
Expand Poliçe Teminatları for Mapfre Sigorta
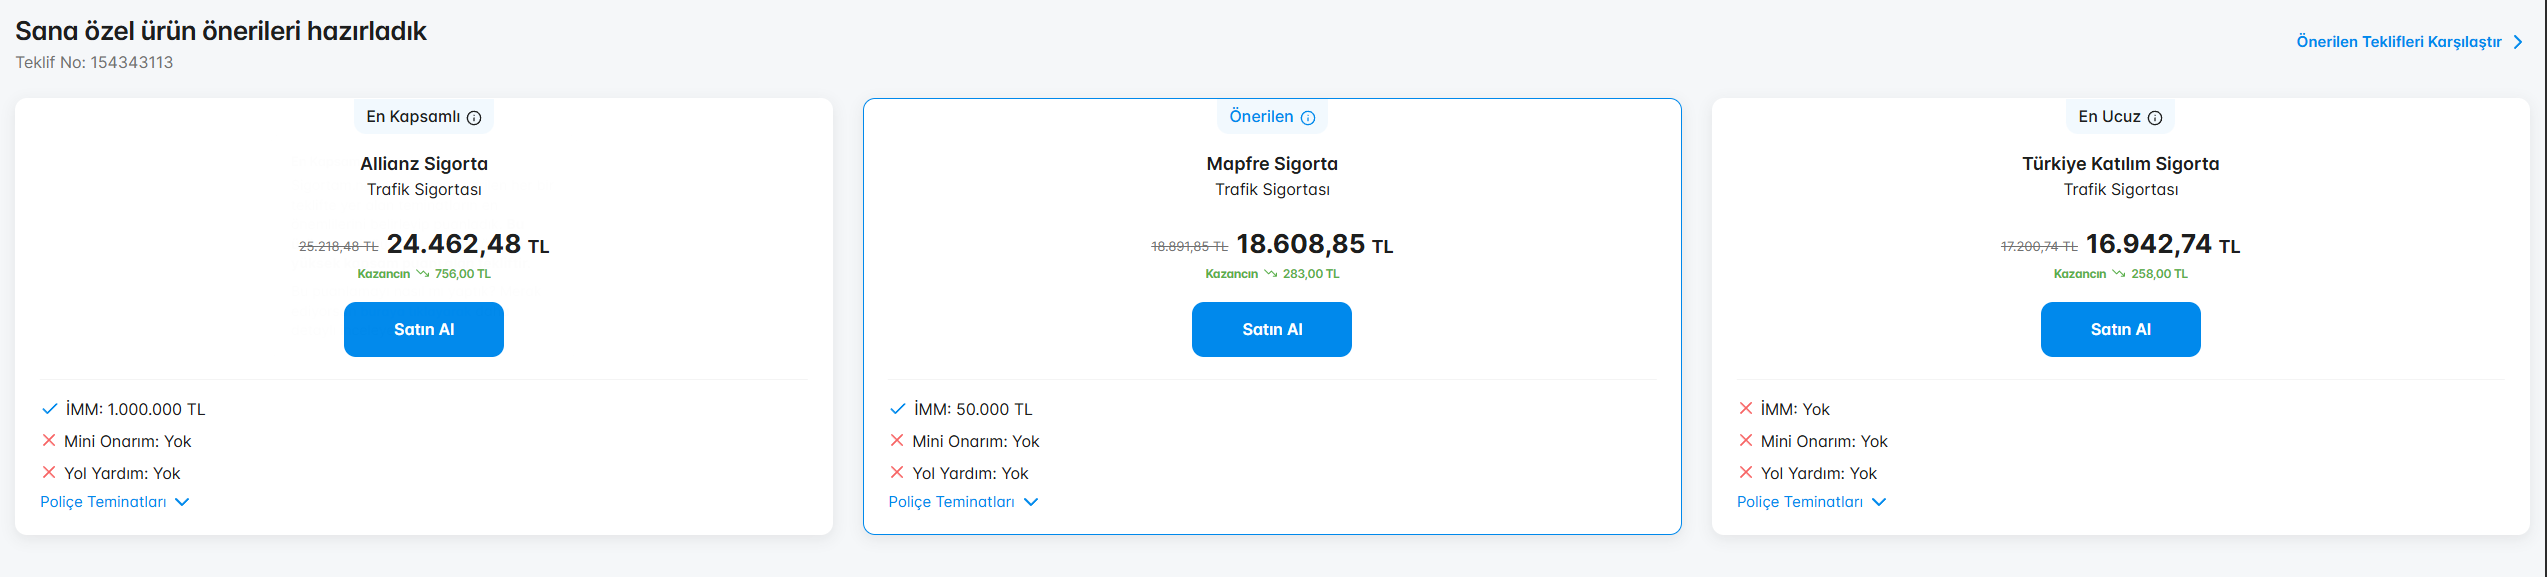[x=963, y=502]
